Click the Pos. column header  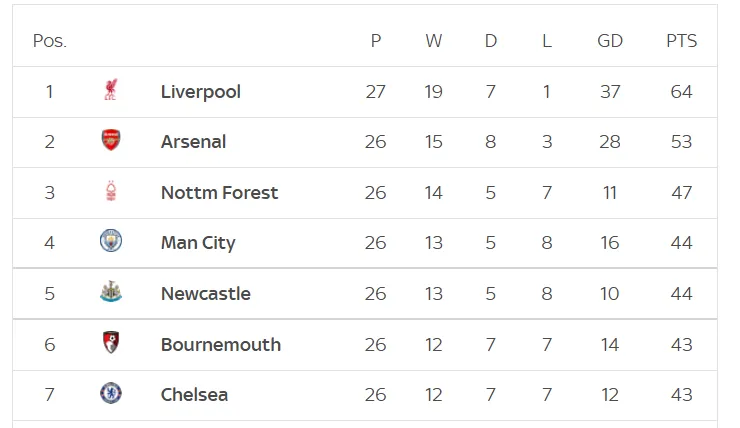[x=50, y=41]
